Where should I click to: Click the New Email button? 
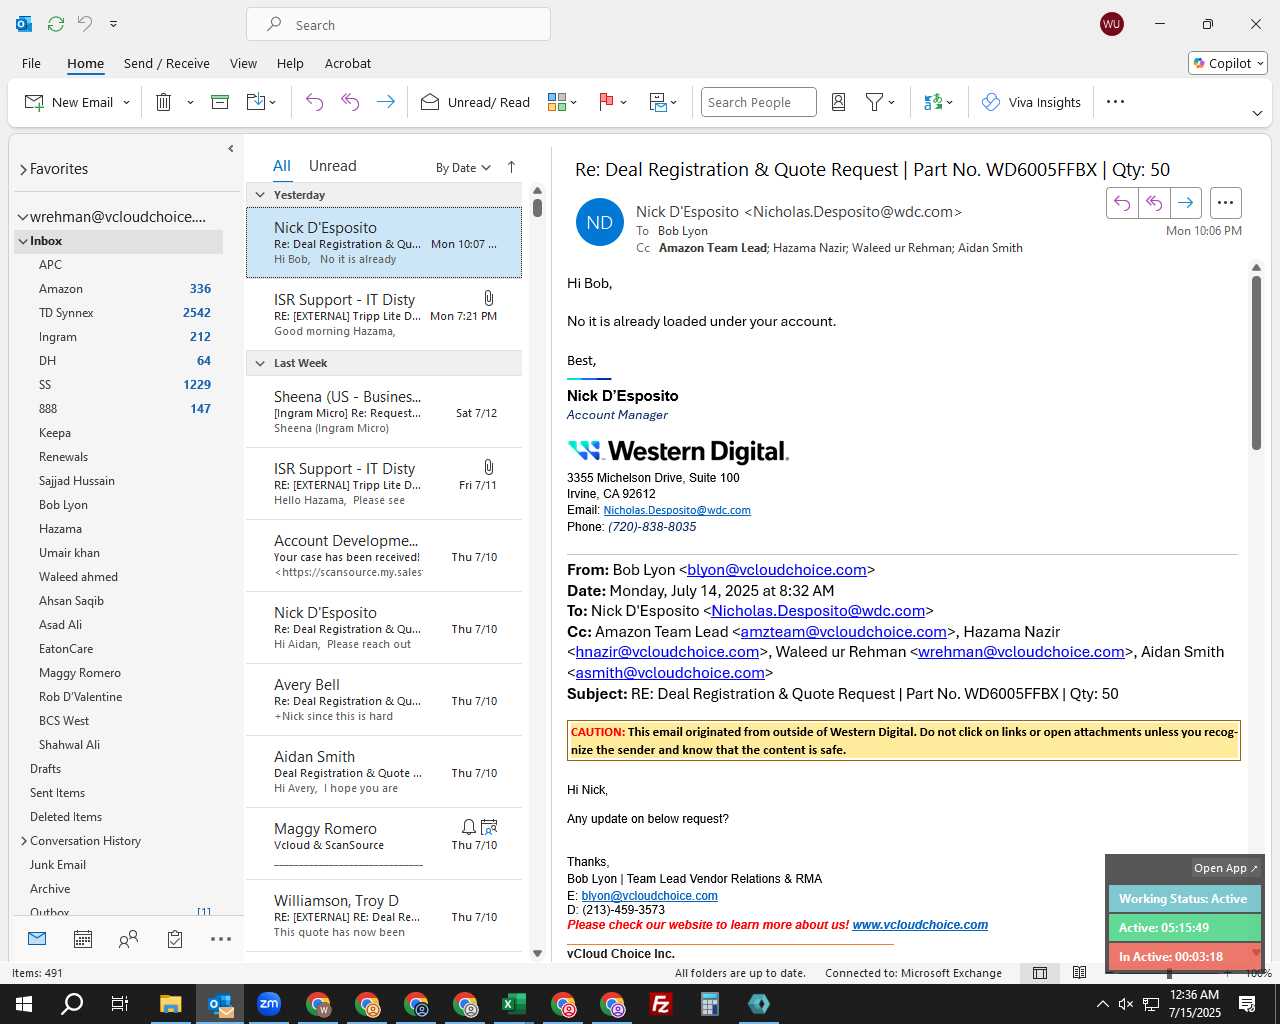click(x=68, y=102)
